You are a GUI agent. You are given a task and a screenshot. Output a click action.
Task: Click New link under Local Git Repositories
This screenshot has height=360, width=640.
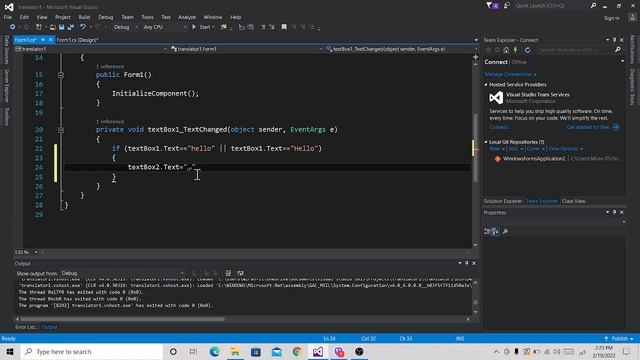495,149
